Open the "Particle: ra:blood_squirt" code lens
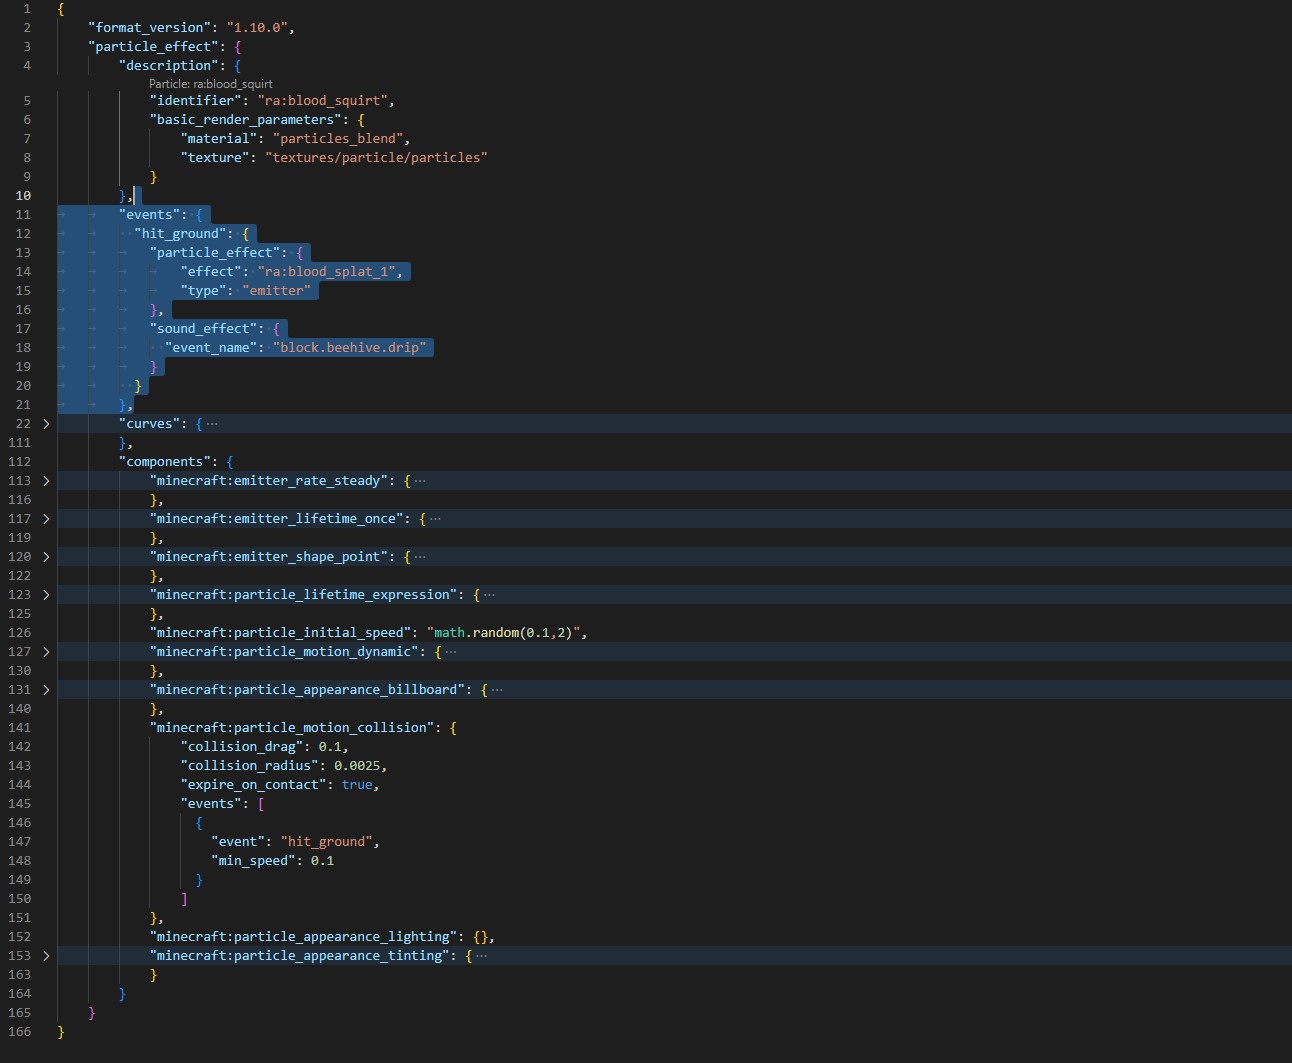 tap(211, 84)
